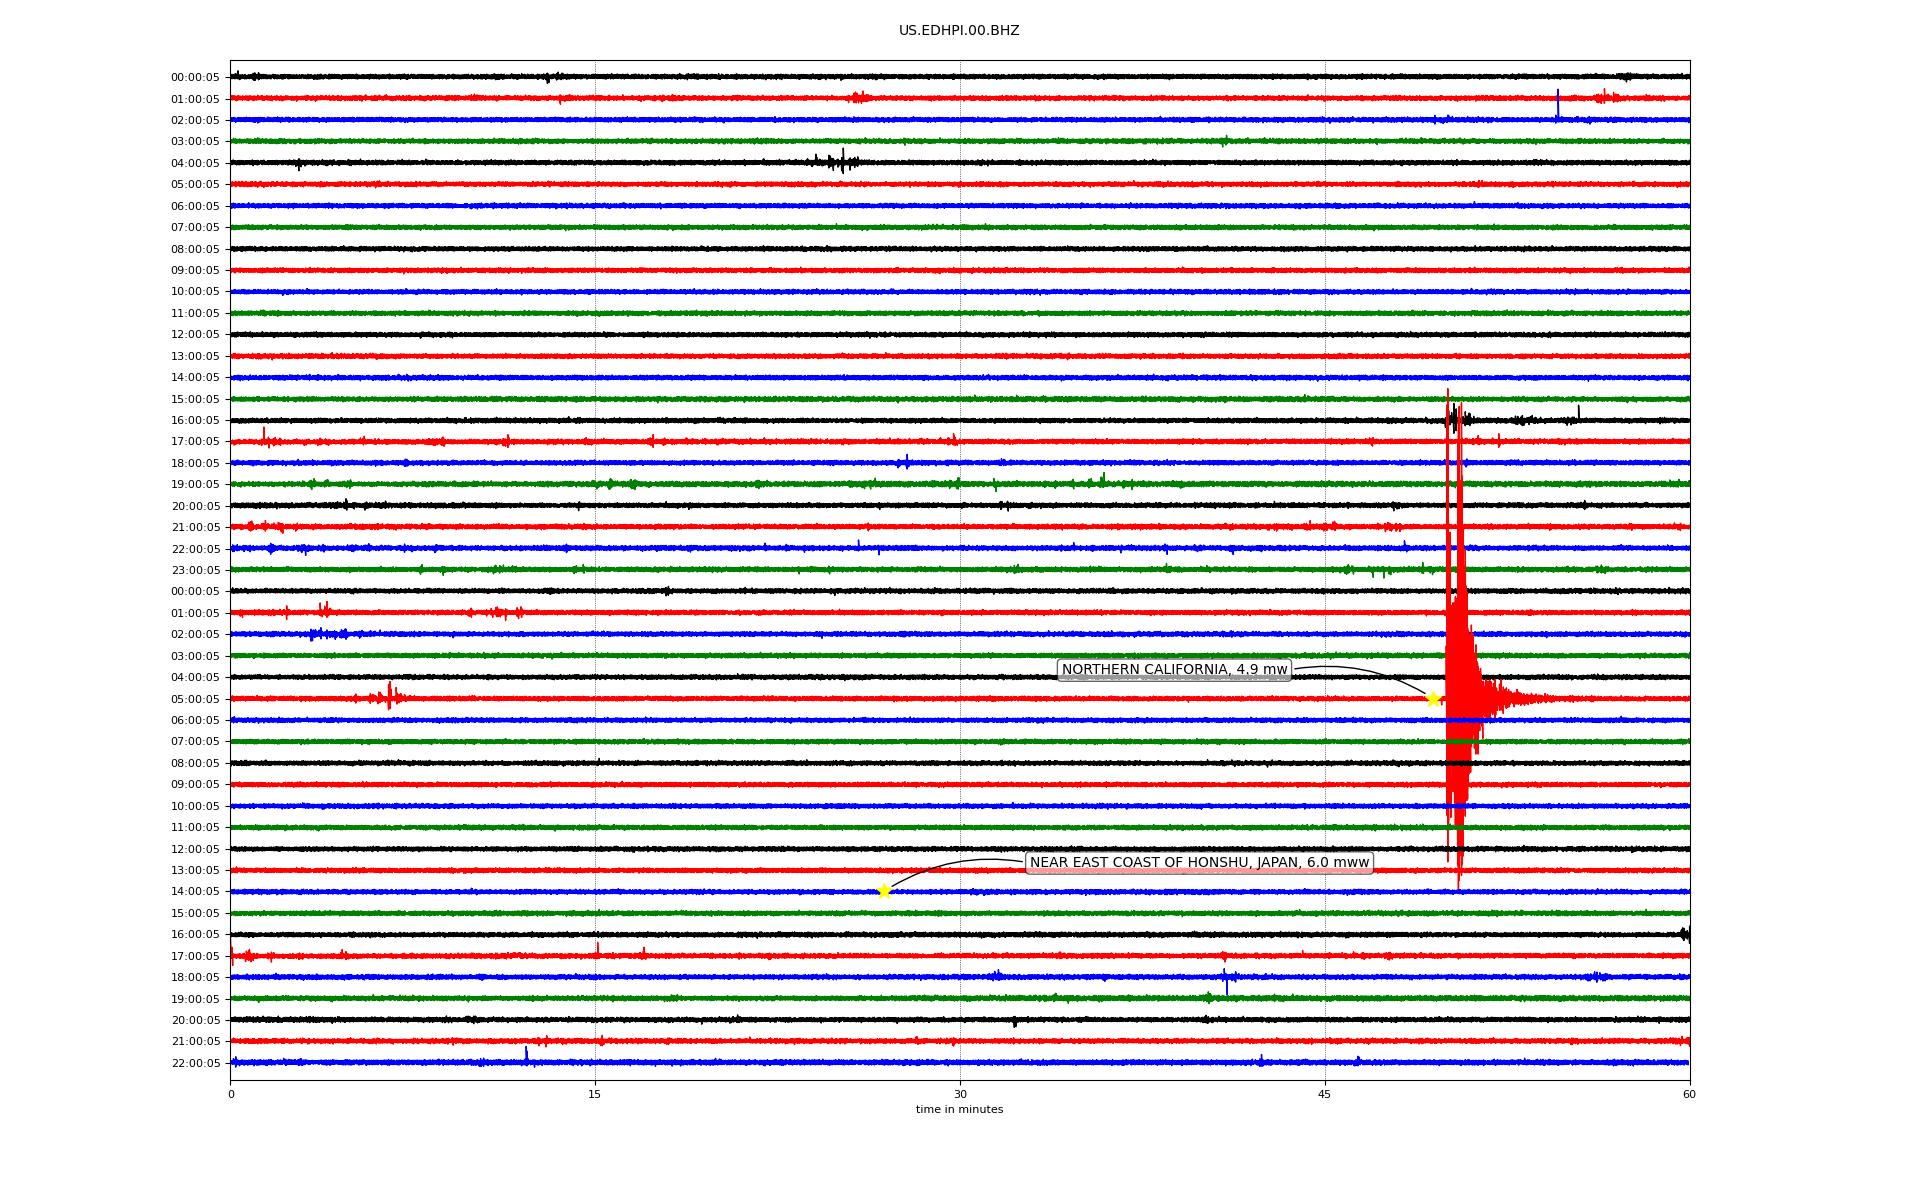This screenshot has height=1200, width=1920.
Task: Click the first 00:00:05 time label at top
Action: coord(195,77)
